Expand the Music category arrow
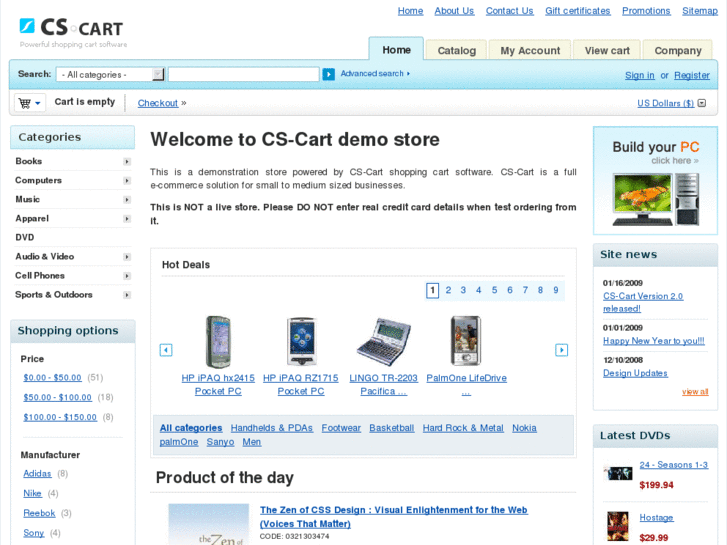This screenshot has height=545, width=727. pyautogui.click(x=127, y=199)
